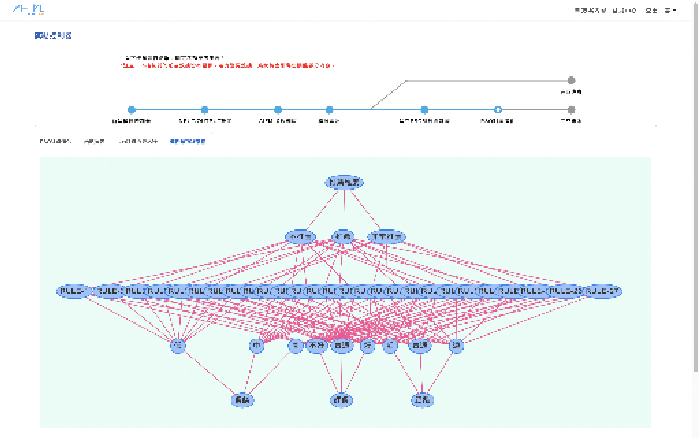Select the leftmost node in the second graph row
700x439 pixels.
(300, 237)
